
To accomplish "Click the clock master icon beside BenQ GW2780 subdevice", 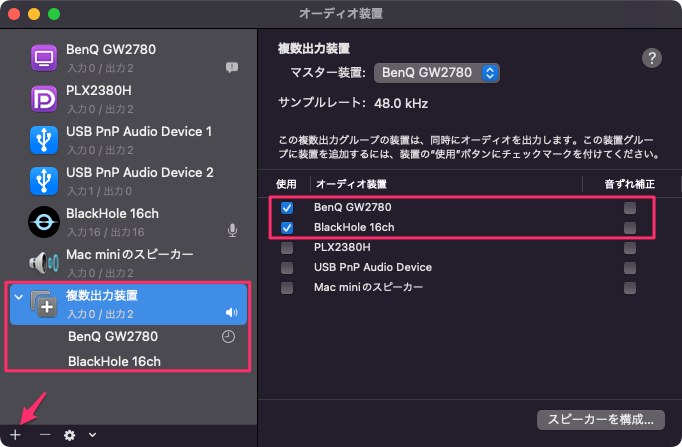I will point(228,337).
